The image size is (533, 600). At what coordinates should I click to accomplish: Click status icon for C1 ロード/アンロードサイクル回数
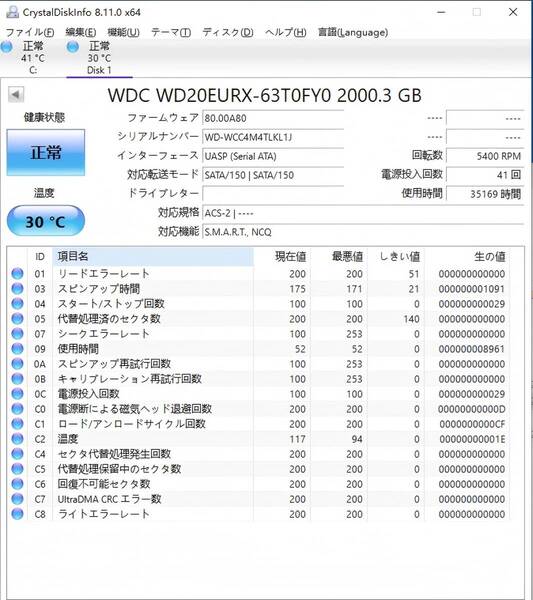(x=17, y=424)
